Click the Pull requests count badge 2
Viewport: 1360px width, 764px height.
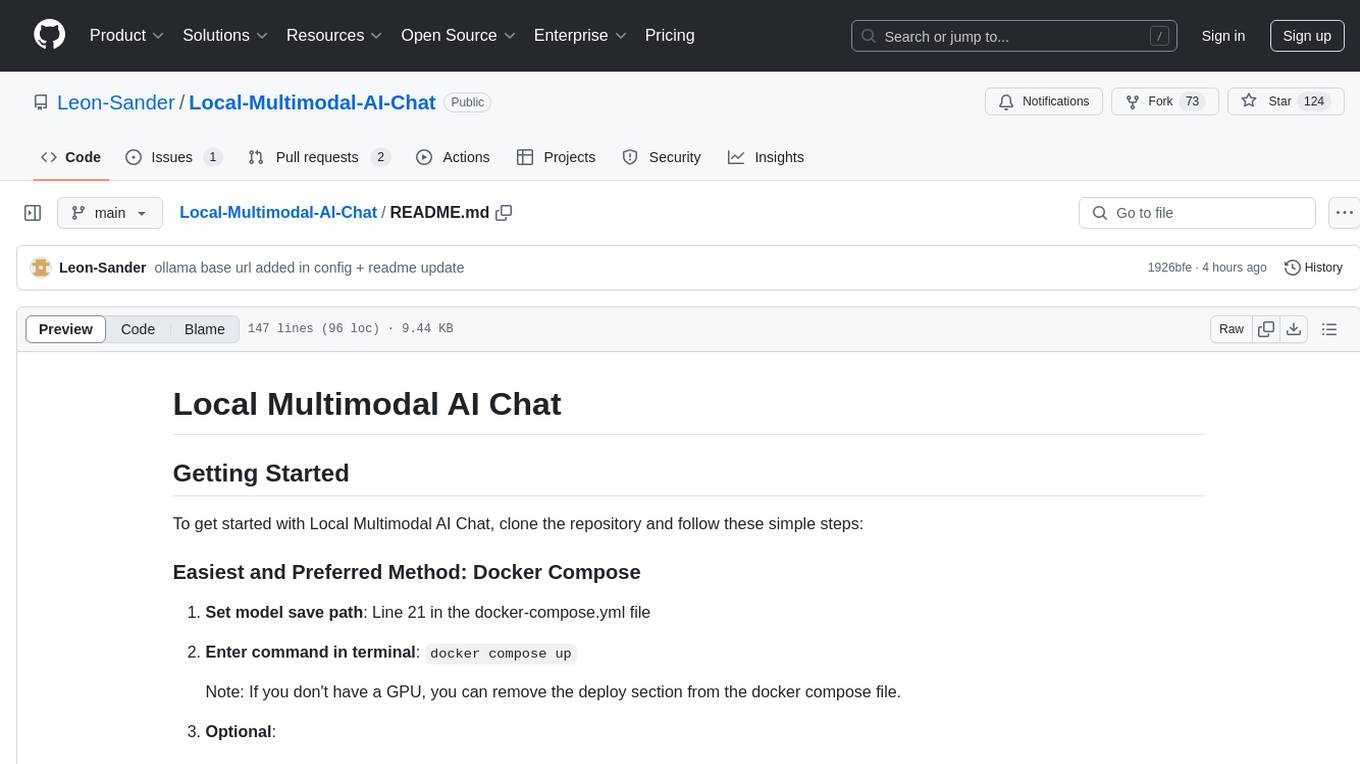[380, 157]
